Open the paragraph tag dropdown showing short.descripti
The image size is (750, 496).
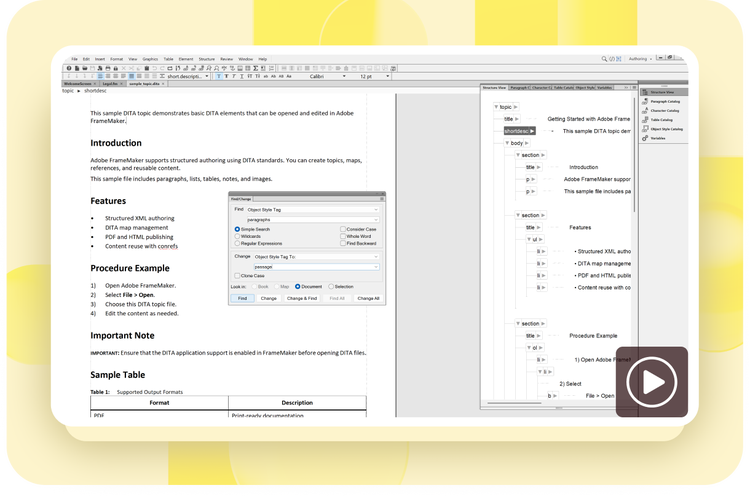188,77
